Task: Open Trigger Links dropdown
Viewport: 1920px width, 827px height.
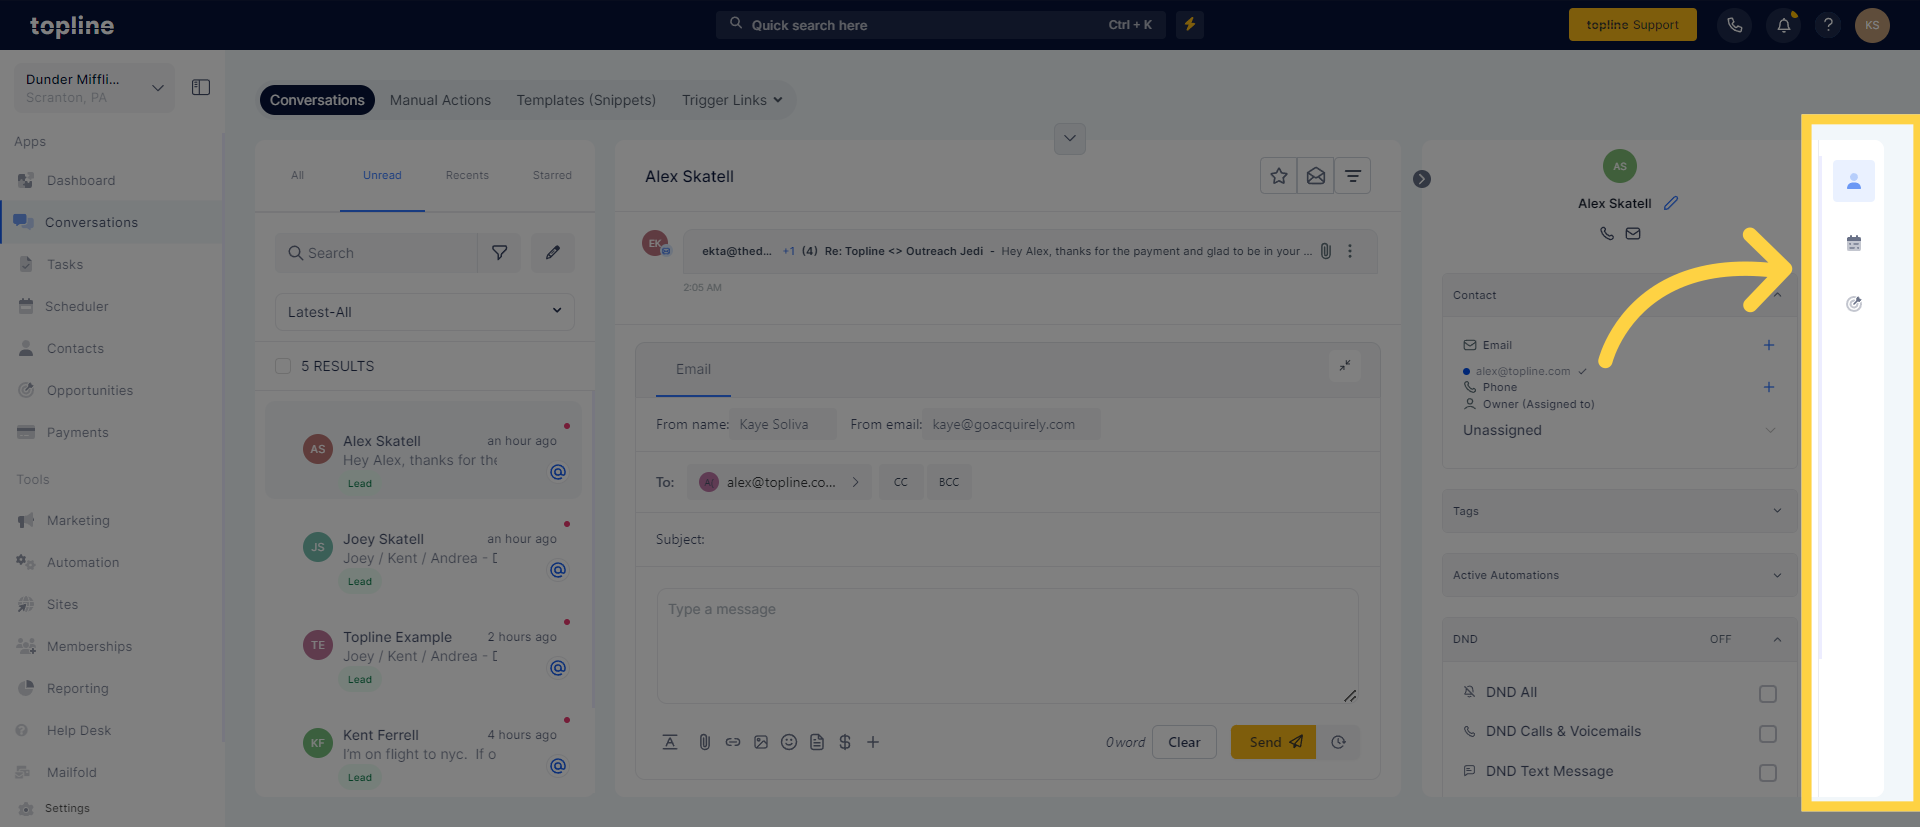Action: tap(732, 100)
